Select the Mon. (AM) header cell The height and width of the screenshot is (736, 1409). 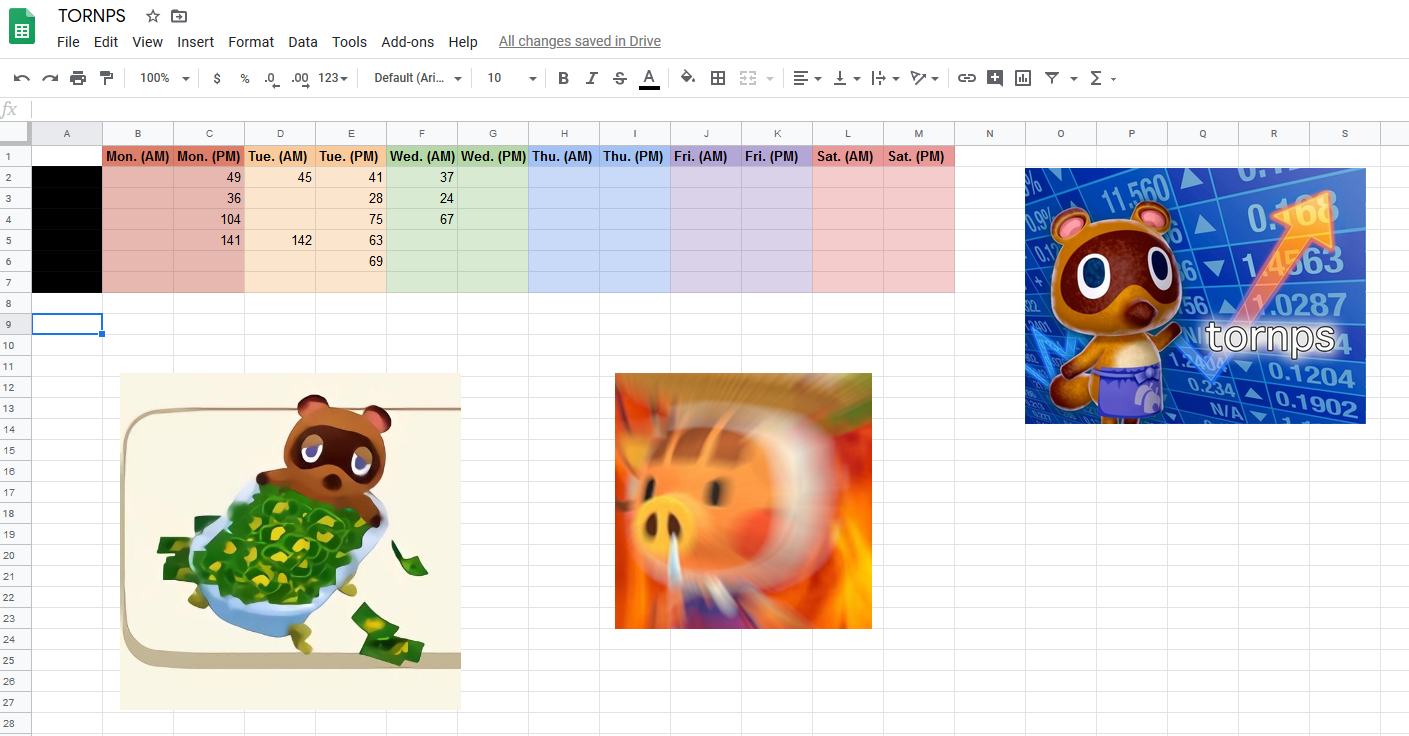pos(138,156)
